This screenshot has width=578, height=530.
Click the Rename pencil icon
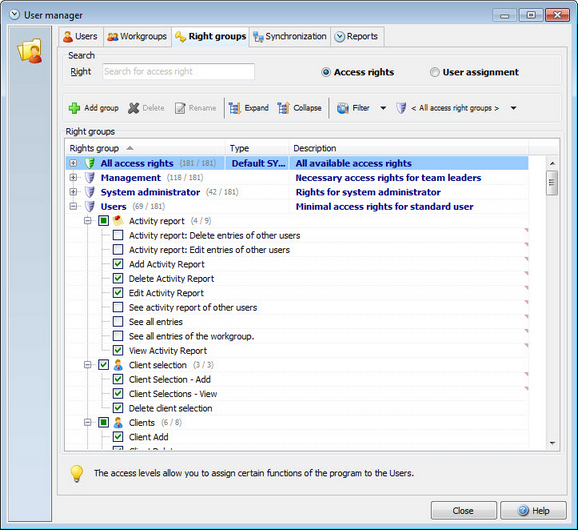[x=180, y=108]
